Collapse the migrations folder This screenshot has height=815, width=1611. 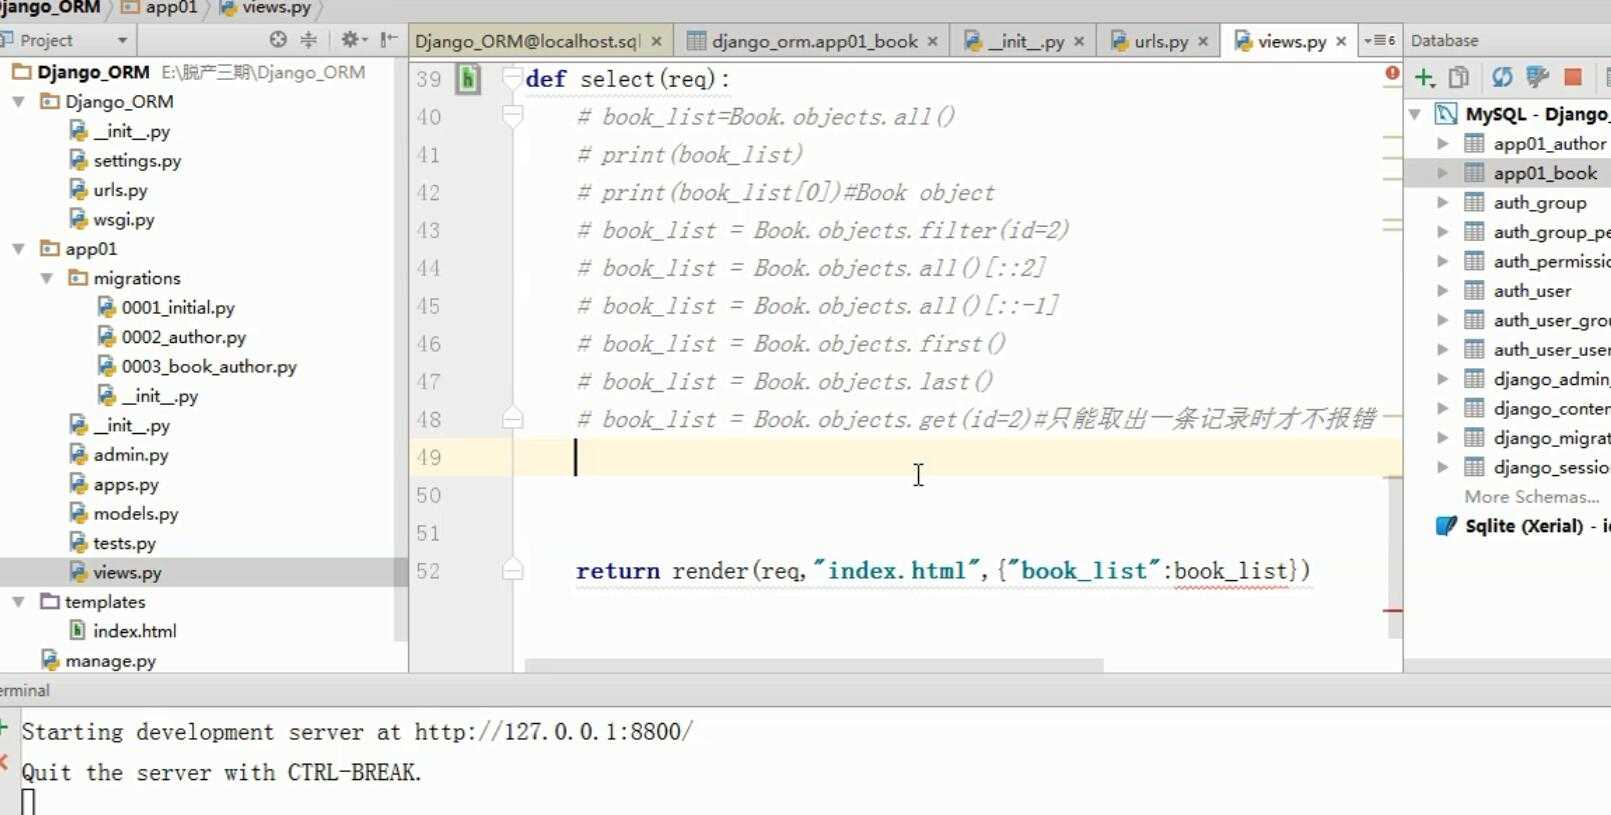tap(46, 278)
